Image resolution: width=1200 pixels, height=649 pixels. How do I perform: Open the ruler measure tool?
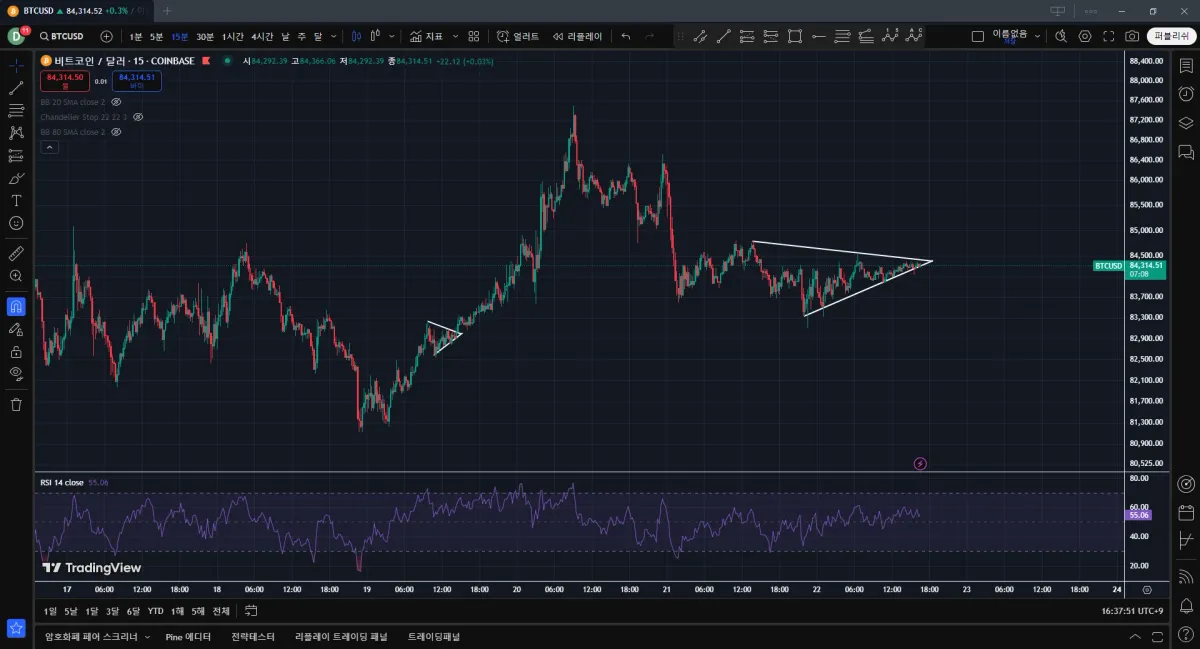tap(16, 253)
